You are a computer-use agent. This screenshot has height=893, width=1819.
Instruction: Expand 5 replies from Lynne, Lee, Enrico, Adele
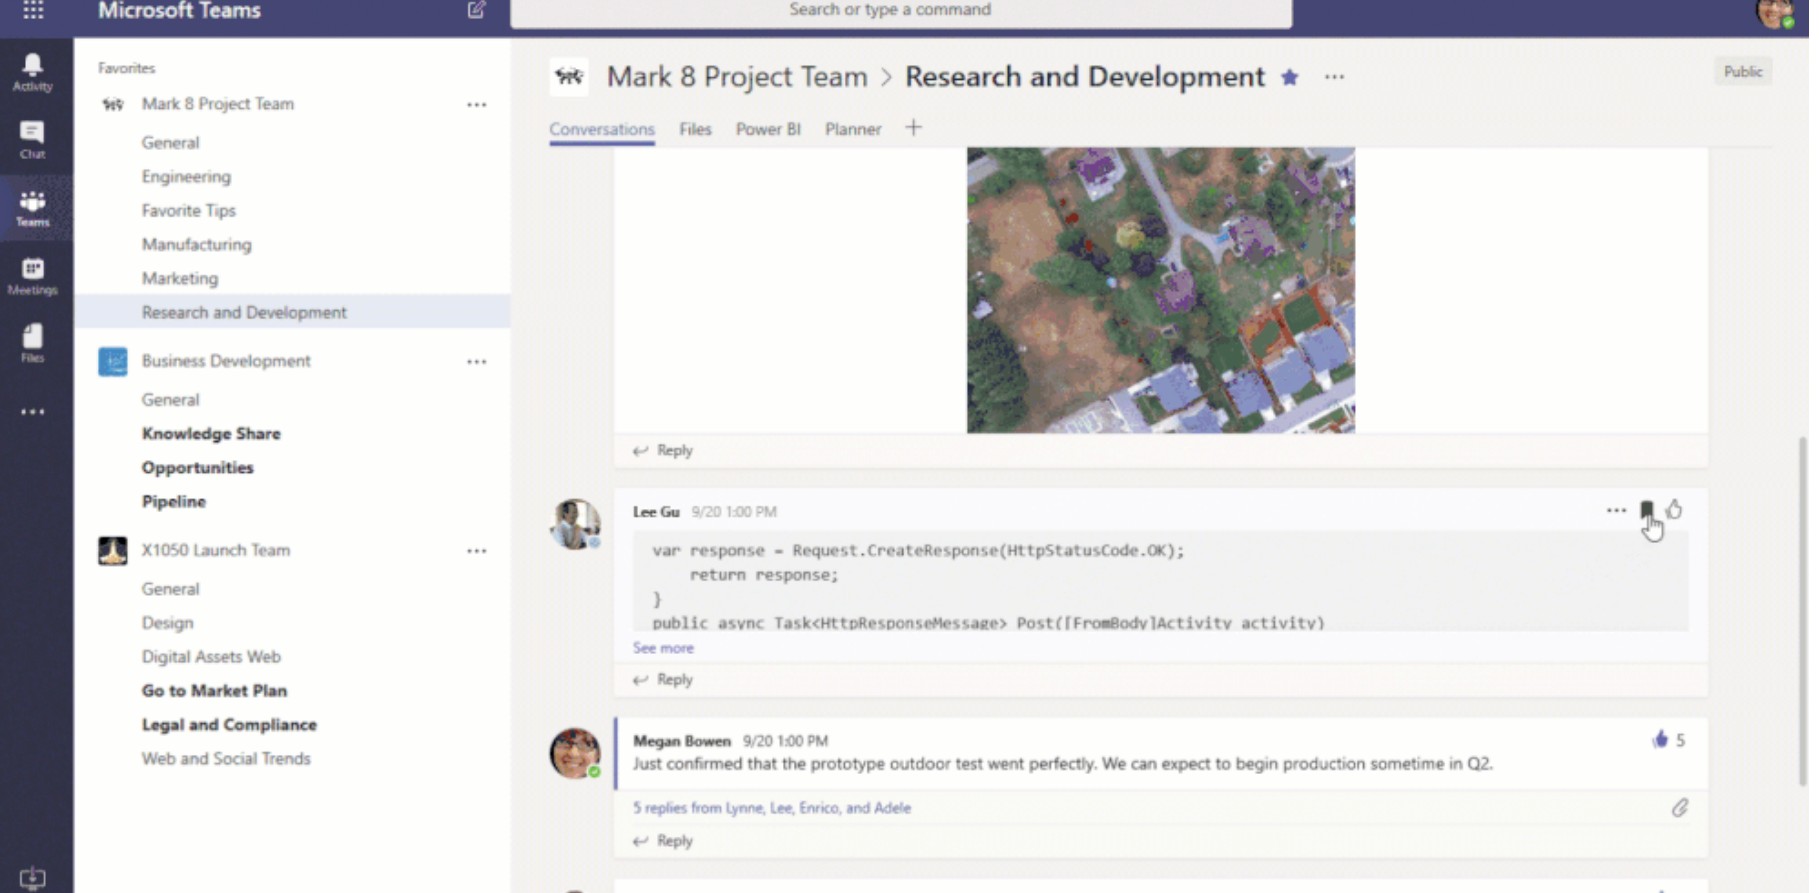tap(771, 808)
